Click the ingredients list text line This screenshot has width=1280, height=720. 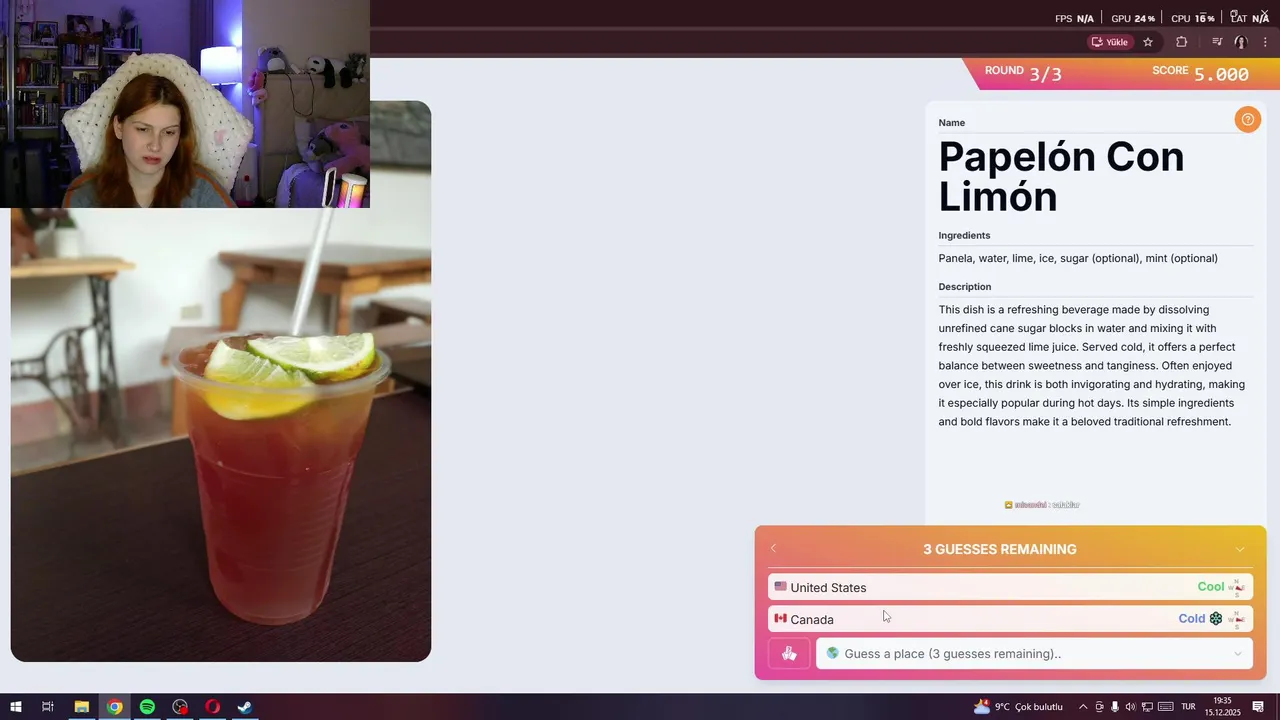1078,258
